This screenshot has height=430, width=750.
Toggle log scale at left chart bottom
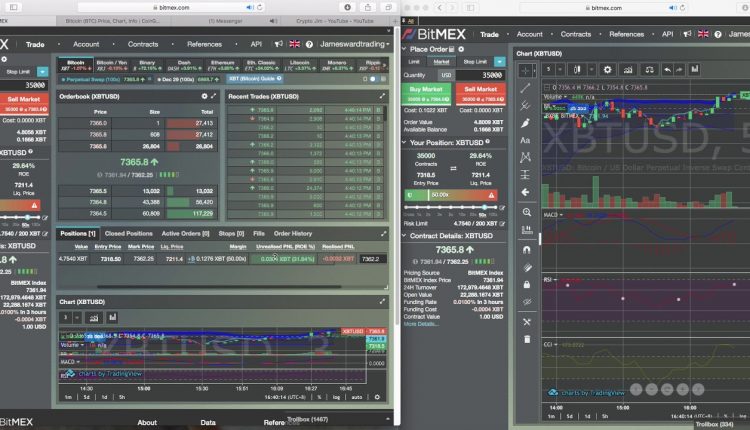[x=336, y=397]
